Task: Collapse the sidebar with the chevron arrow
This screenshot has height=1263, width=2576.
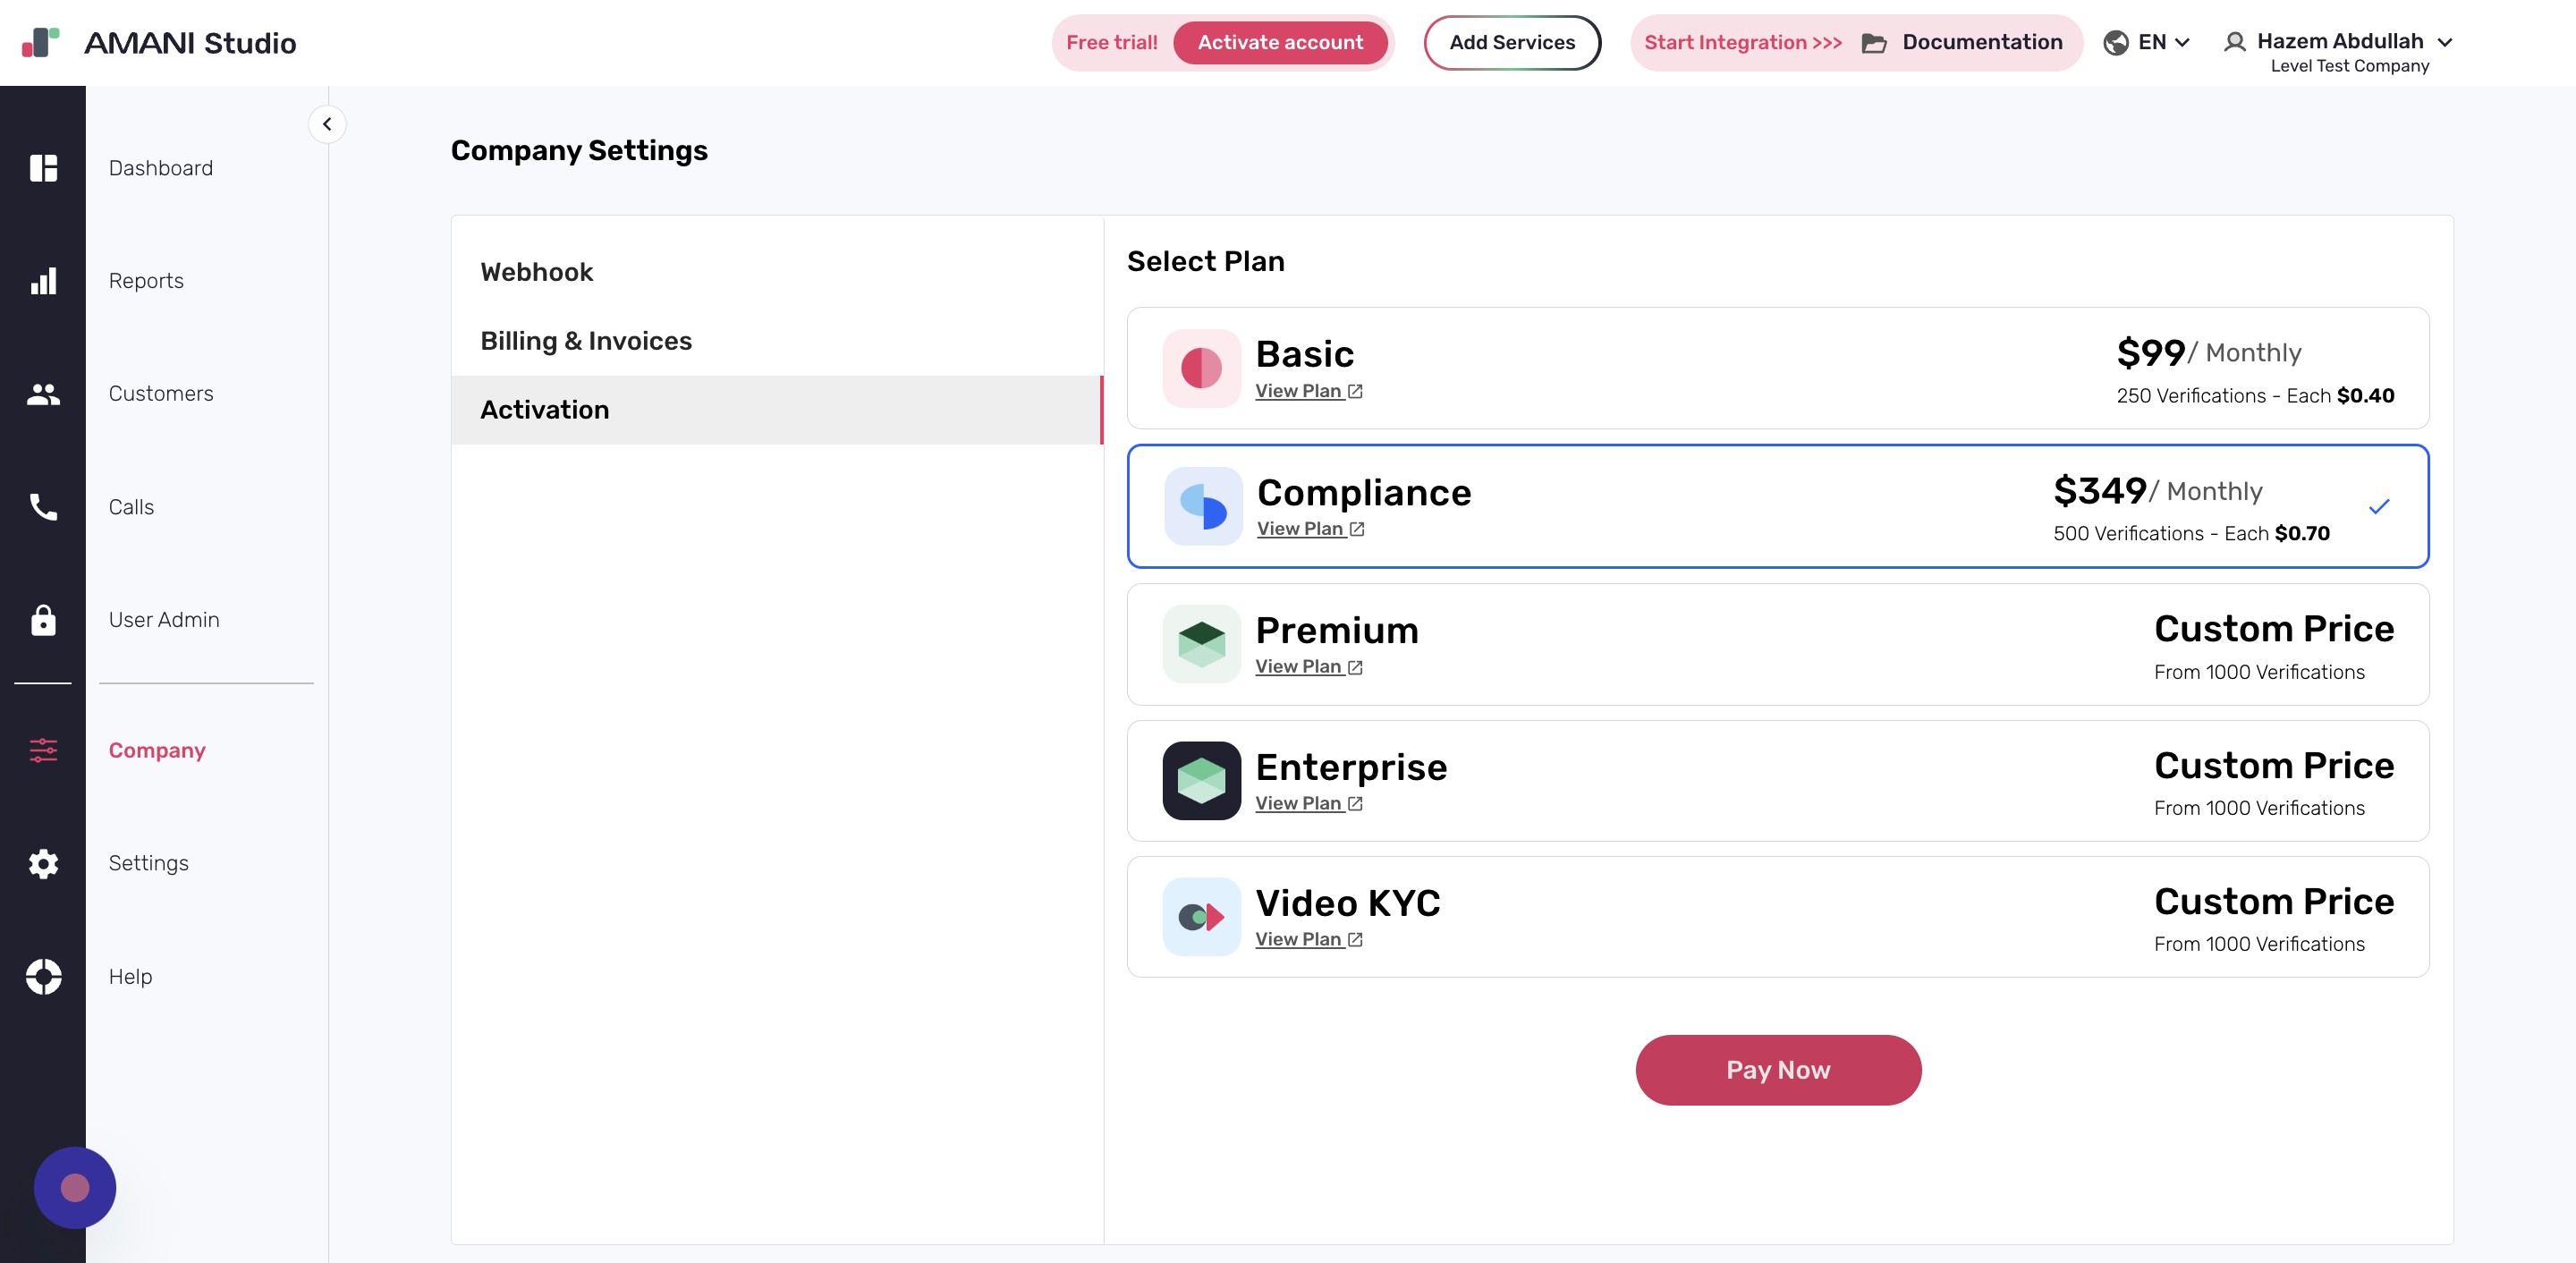Action: [x=327, y=124]
